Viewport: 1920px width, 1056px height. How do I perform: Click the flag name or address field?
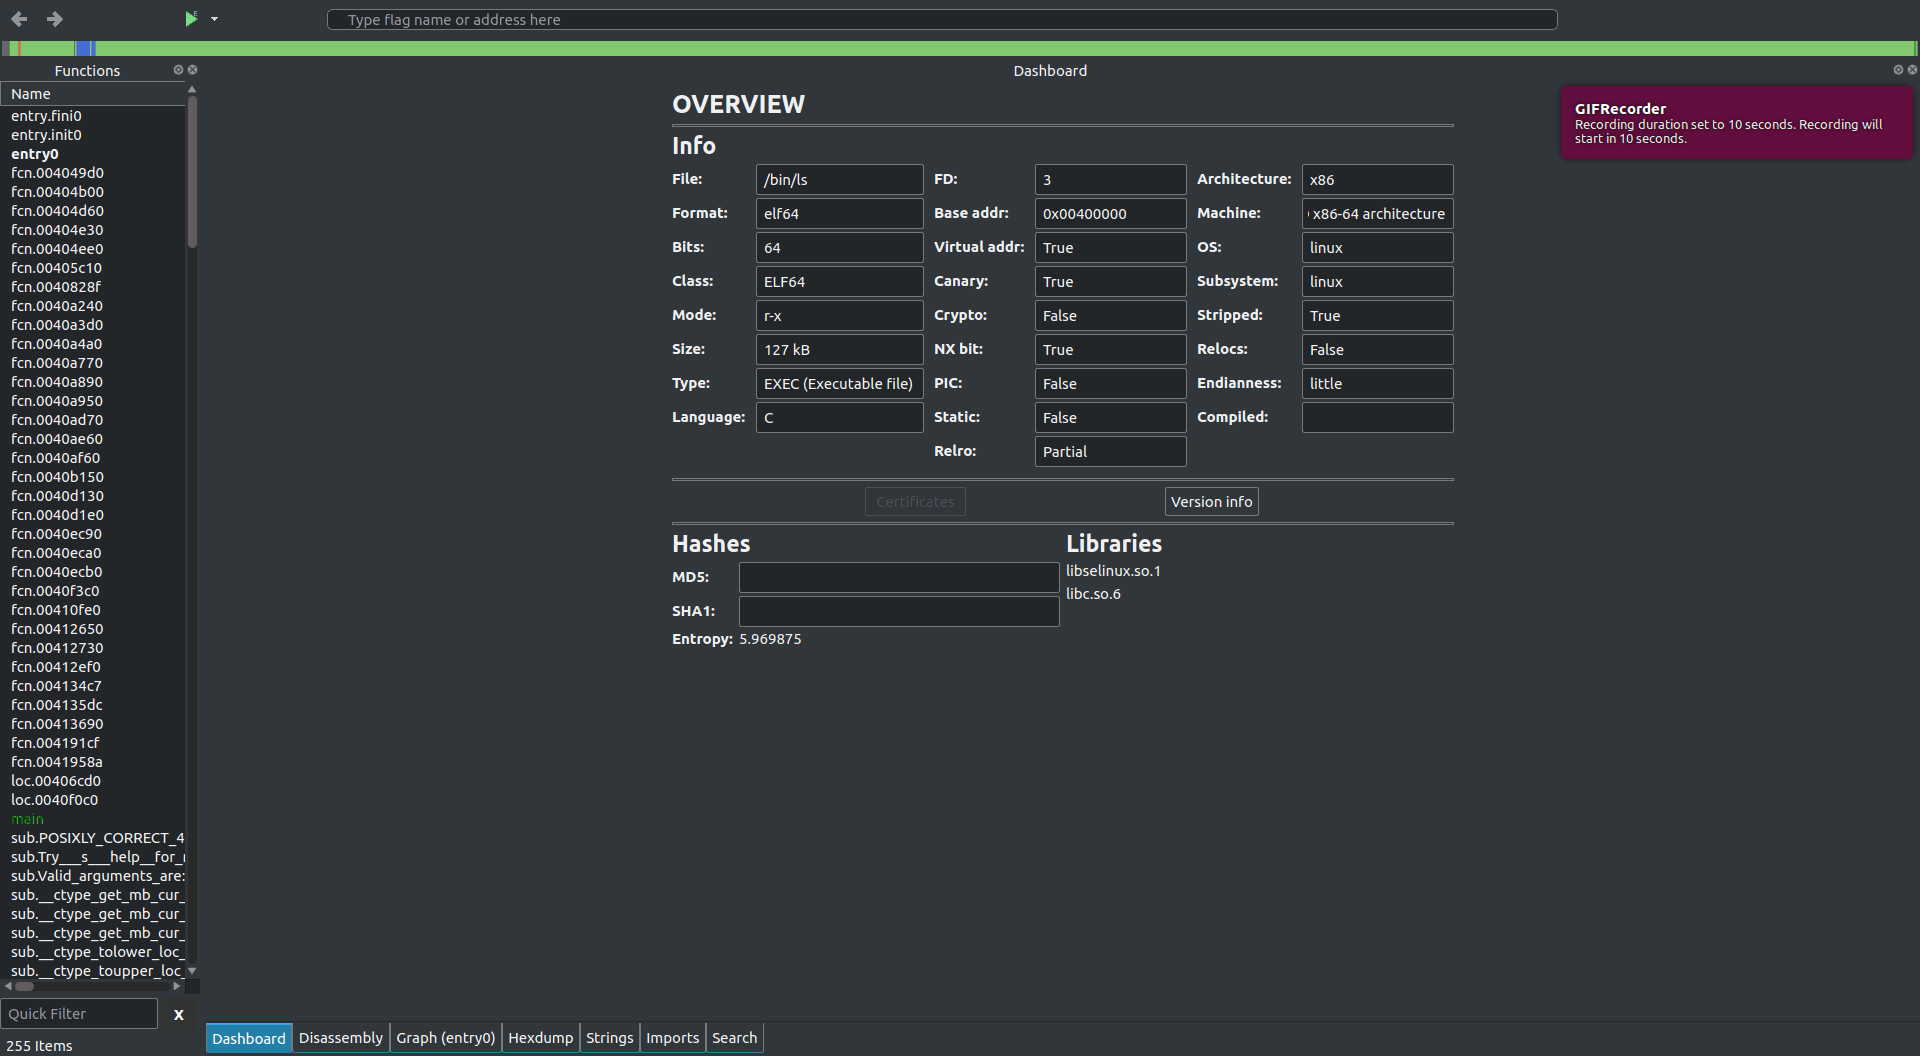coord(941,20)
